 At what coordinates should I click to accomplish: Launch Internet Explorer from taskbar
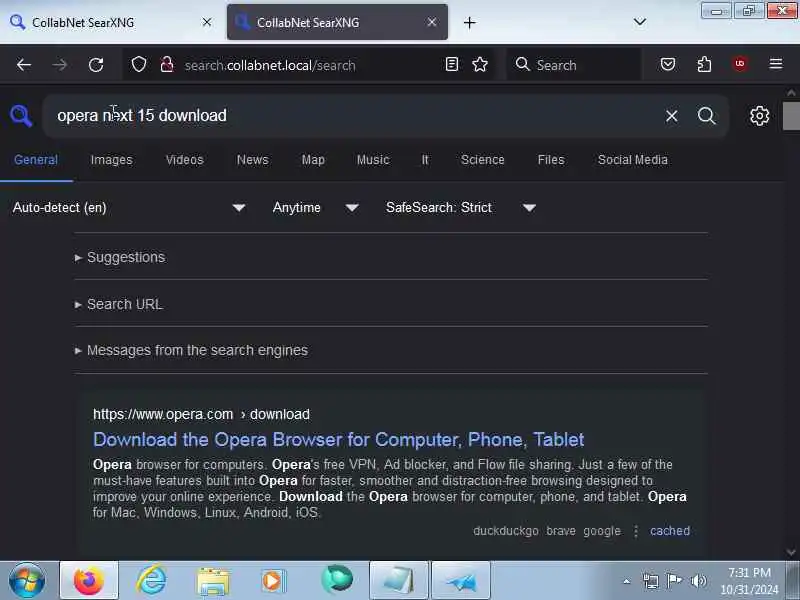[152, 580]
